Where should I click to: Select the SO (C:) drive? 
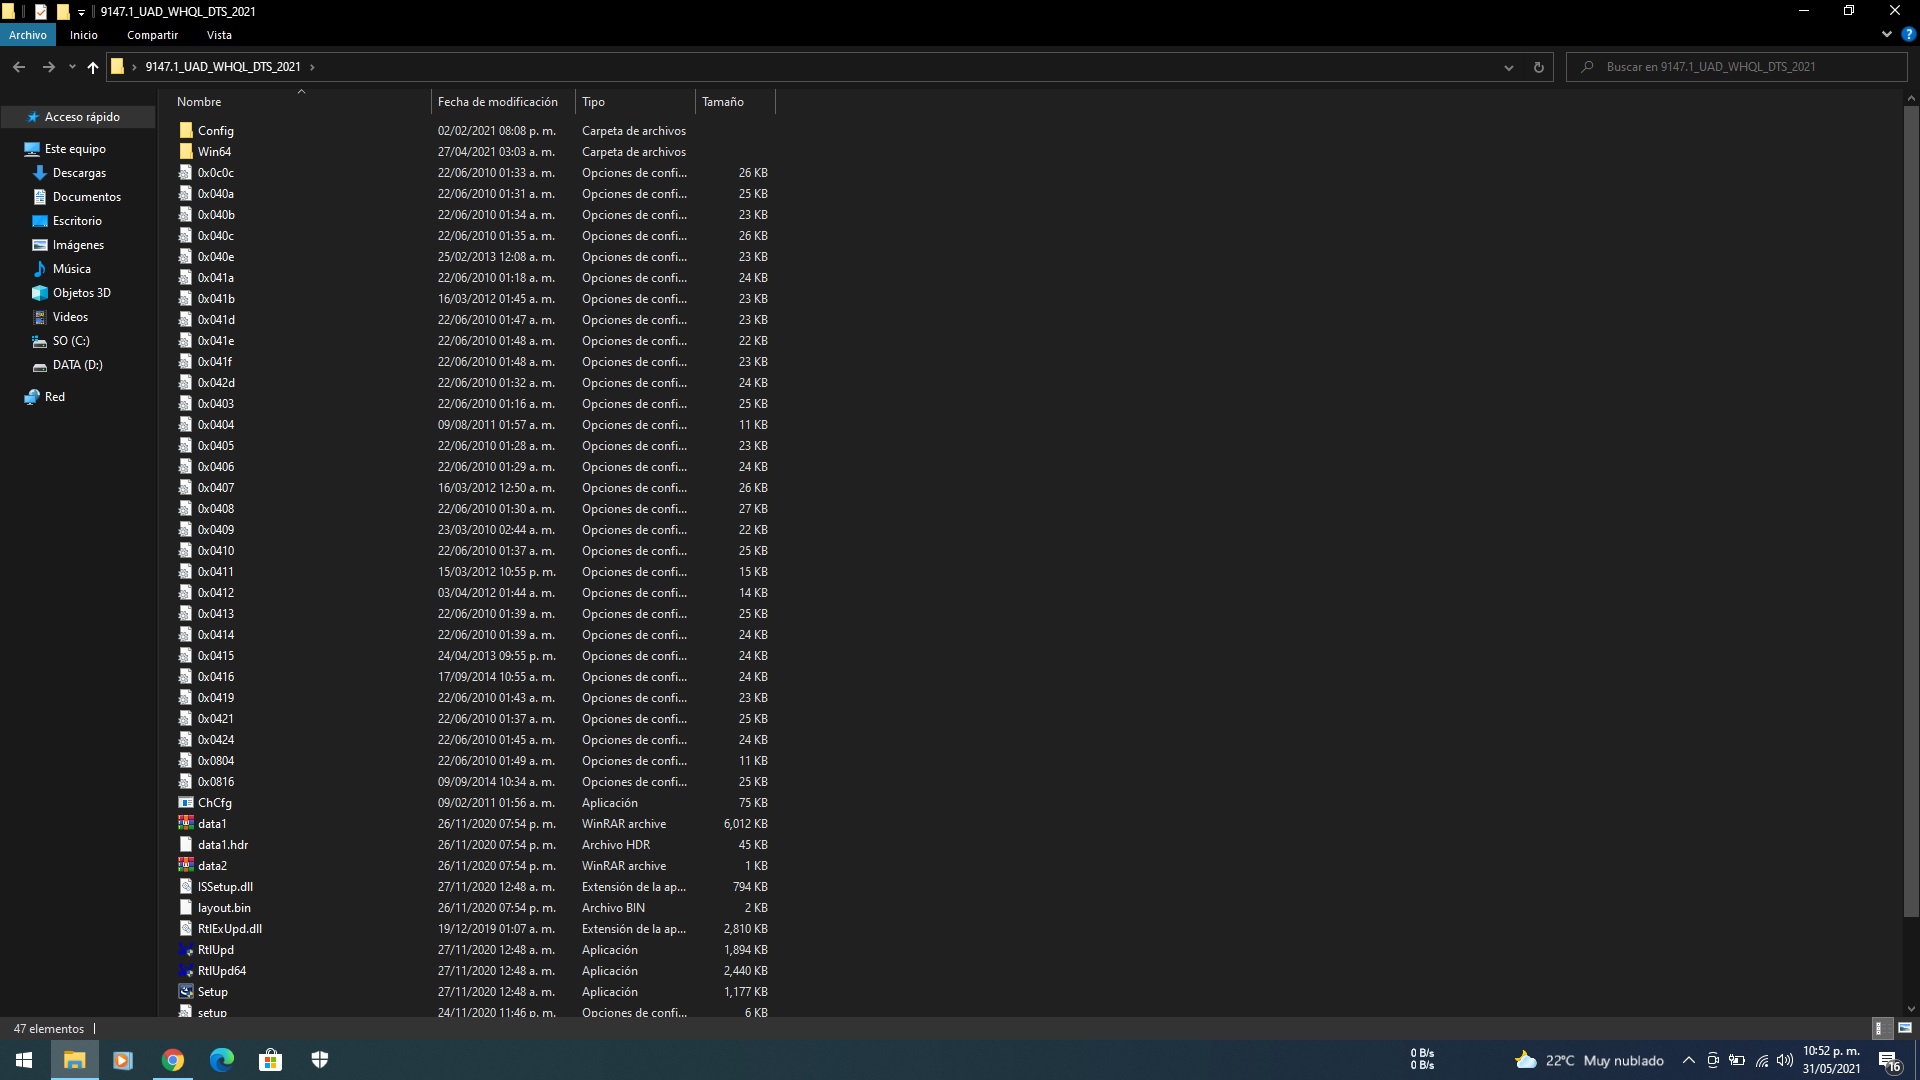pos(71,341)
